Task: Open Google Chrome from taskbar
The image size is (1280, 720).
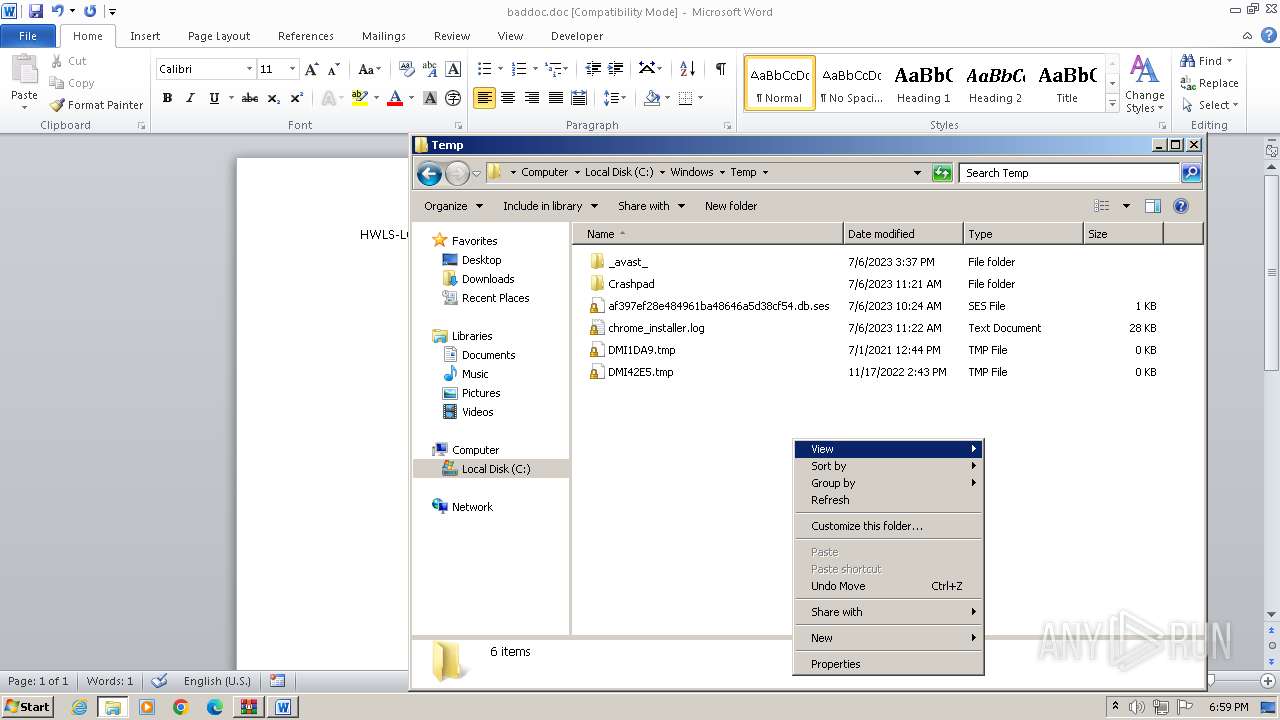Action: tap(180, 707)
